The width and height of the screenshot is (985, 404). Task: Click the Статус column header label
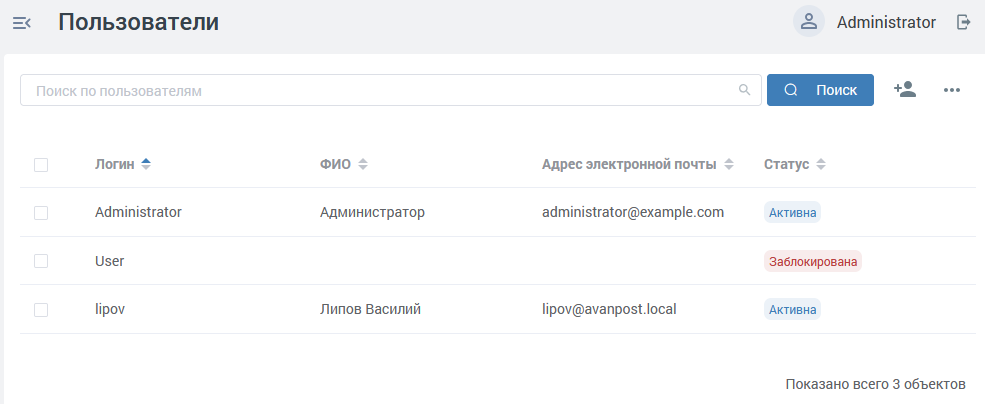[786, 165]
